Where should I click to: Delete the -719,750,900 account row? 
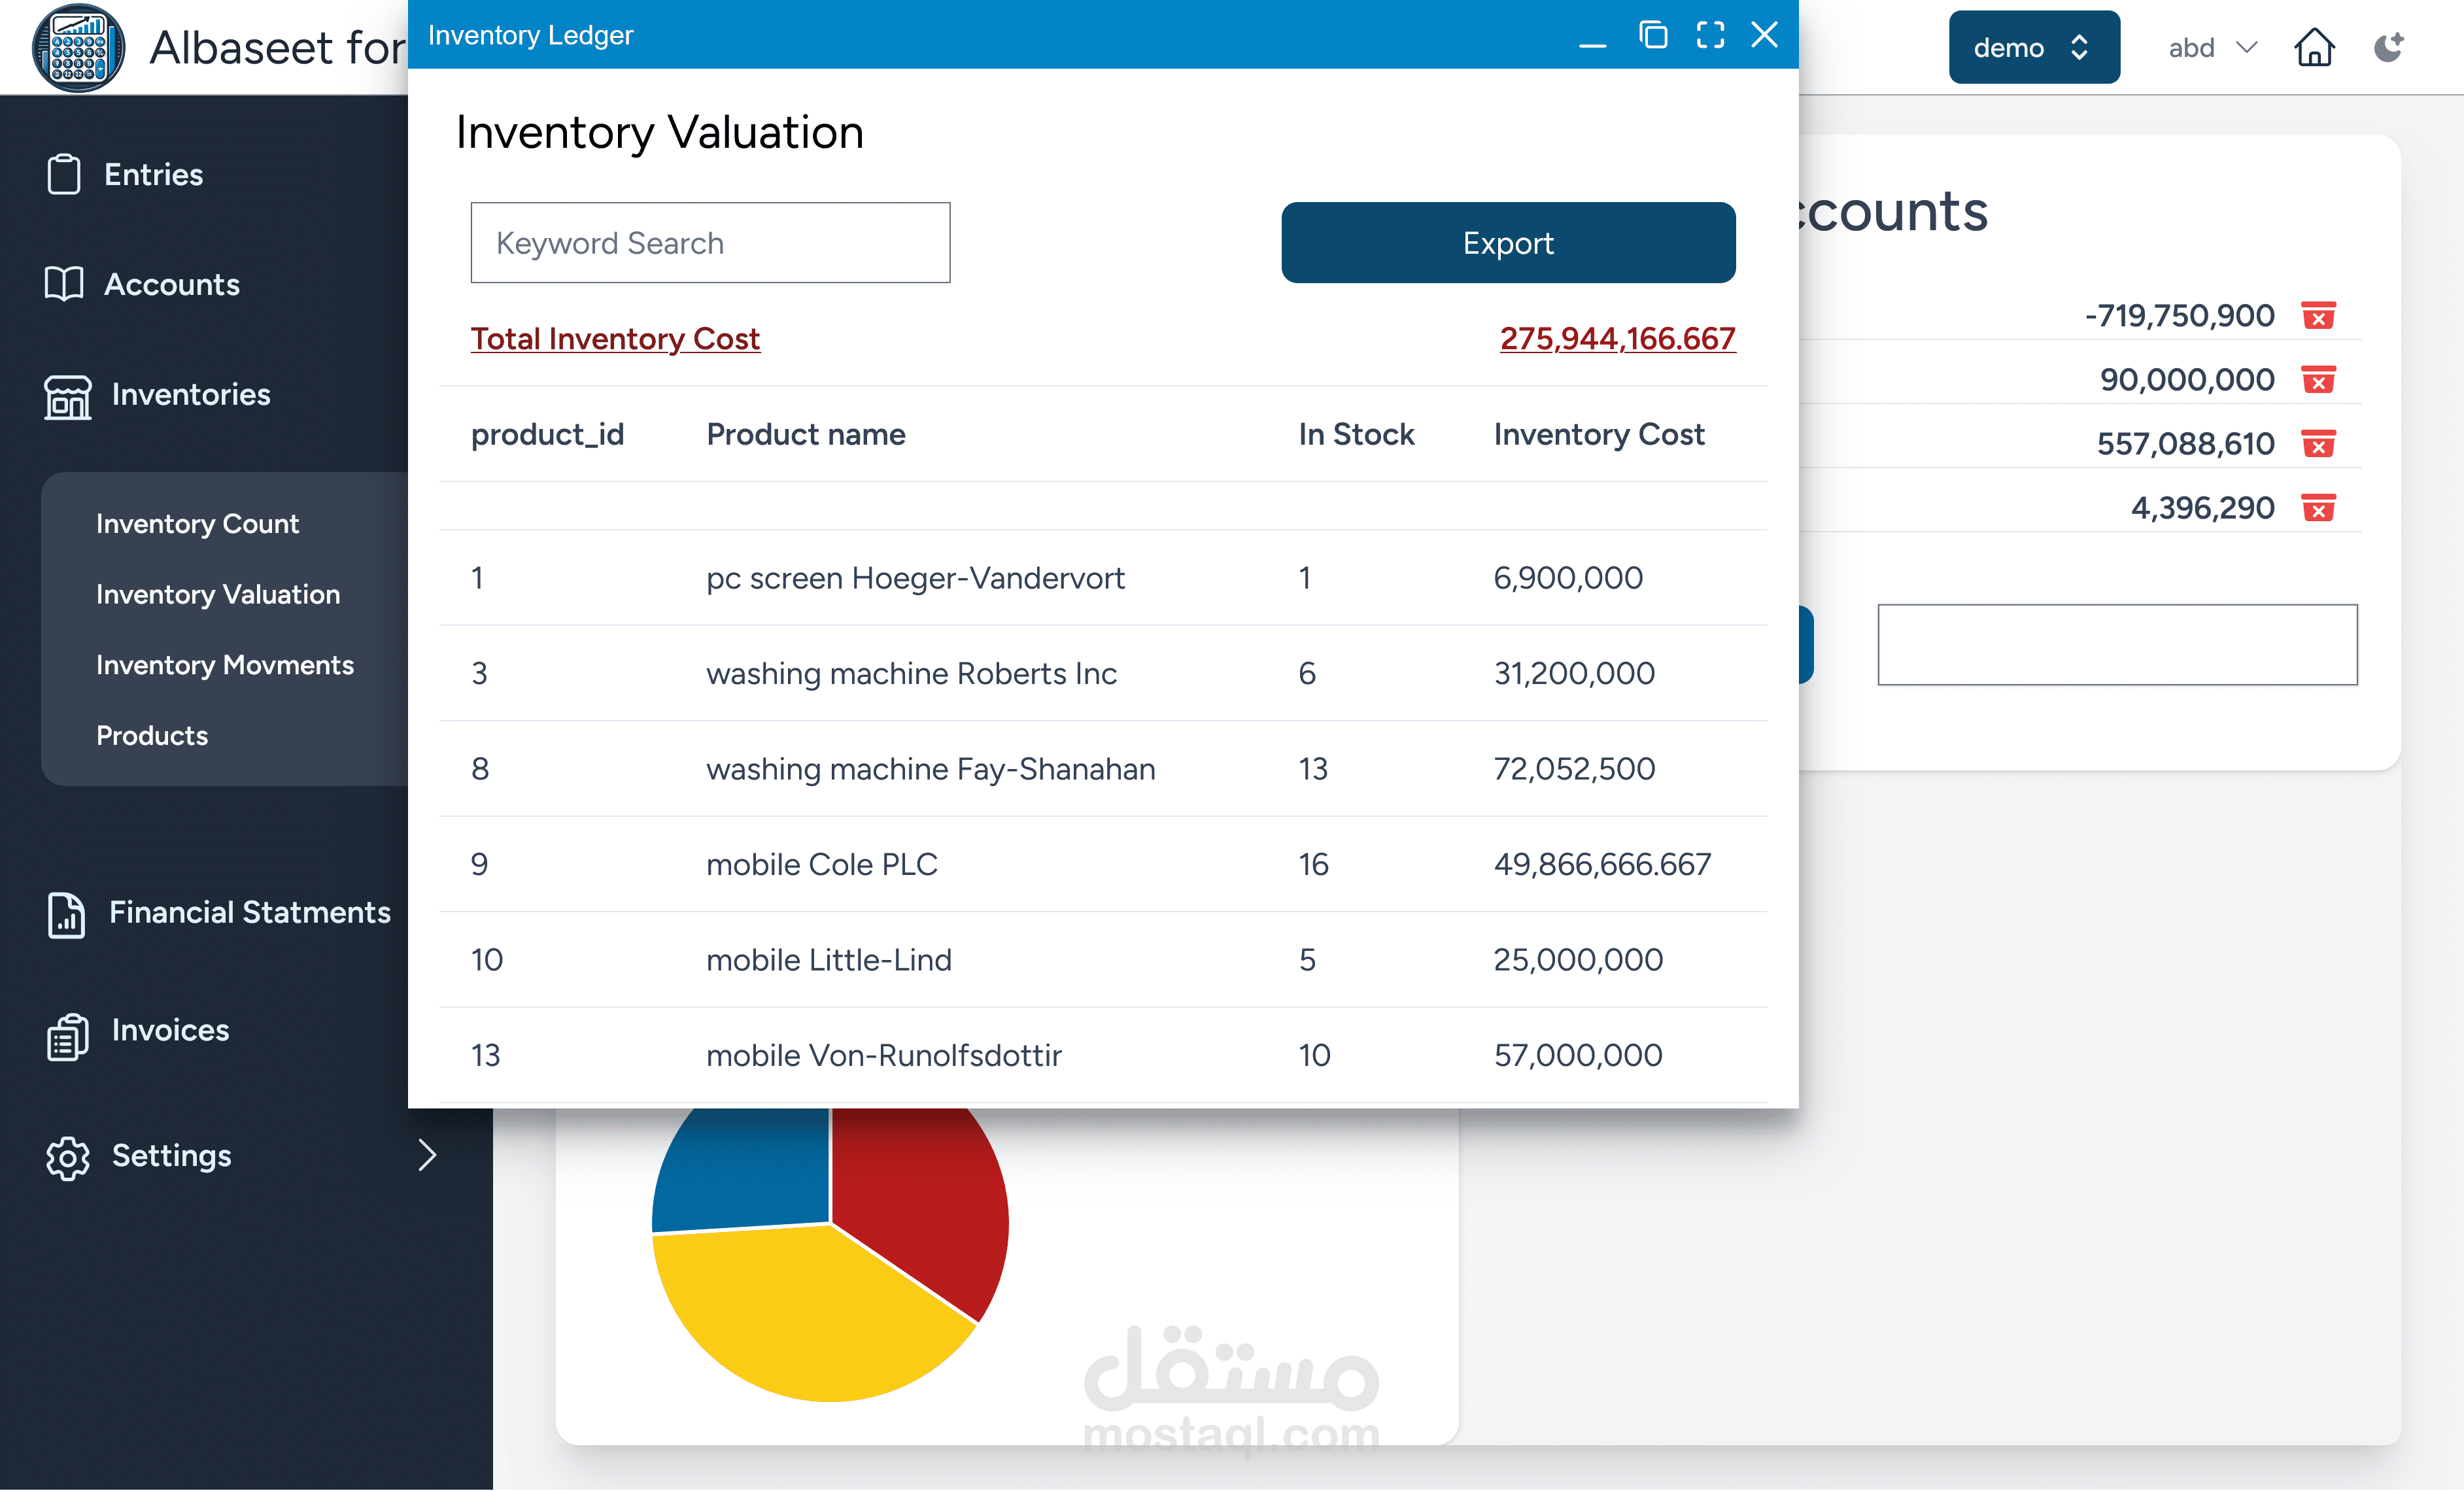coord(2318,316)
